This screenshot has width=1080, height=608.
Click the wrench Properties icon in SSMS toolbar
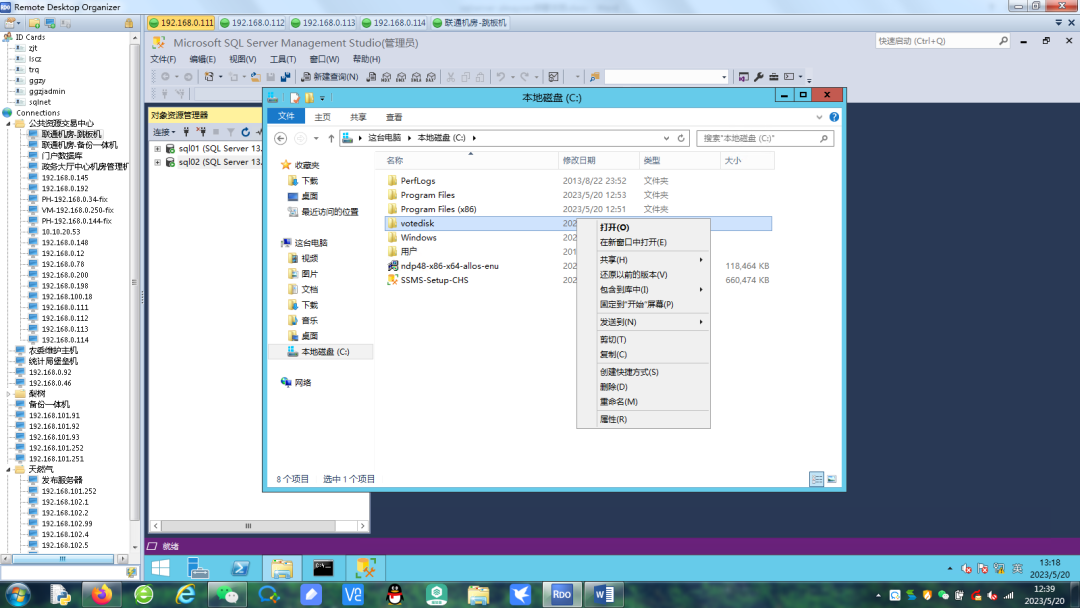759,76
